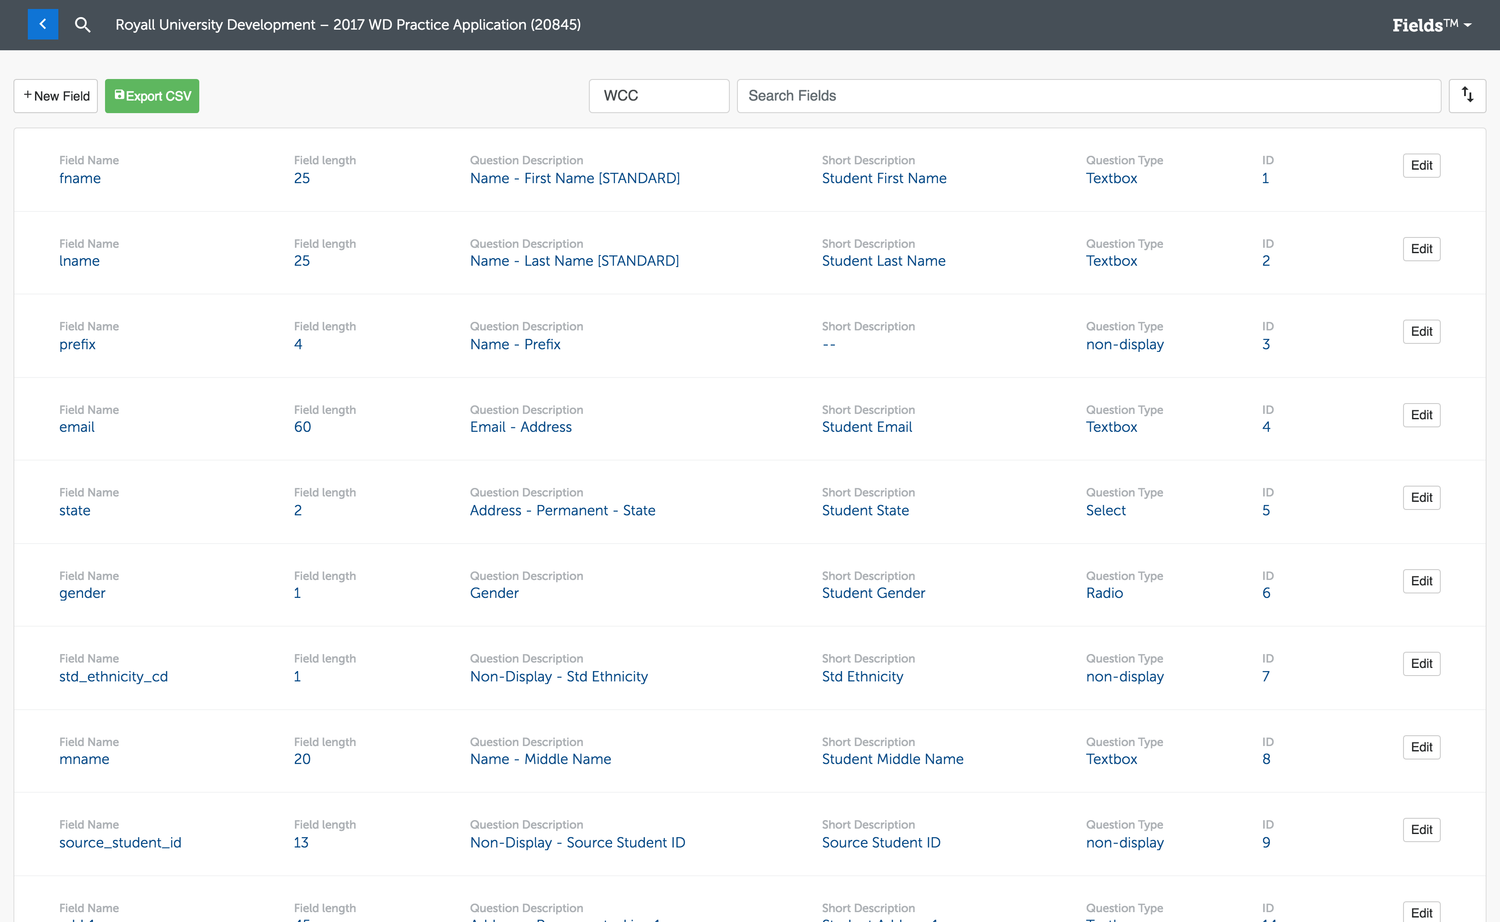
Task: Open the Email - Address question link
Action: pos(520,427)
